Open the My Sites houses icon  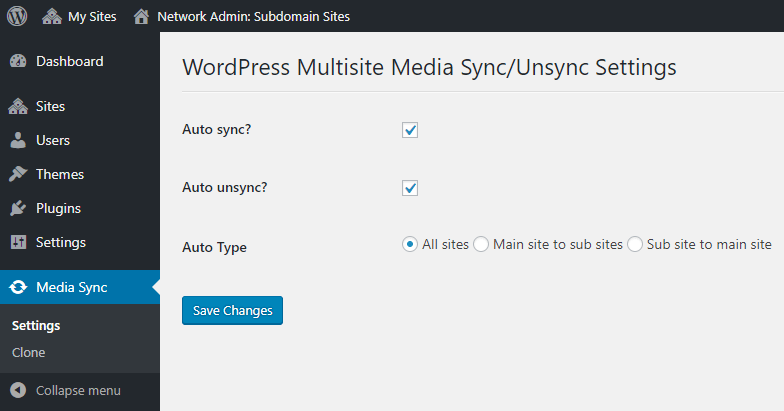52,16
